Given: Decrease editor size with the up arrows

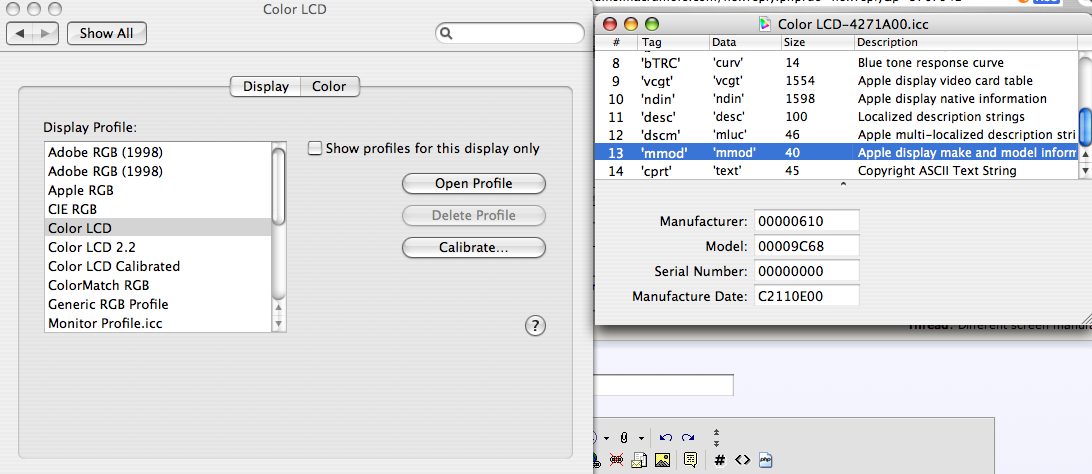Looking at the screenshot, I should tap(717, 432).
